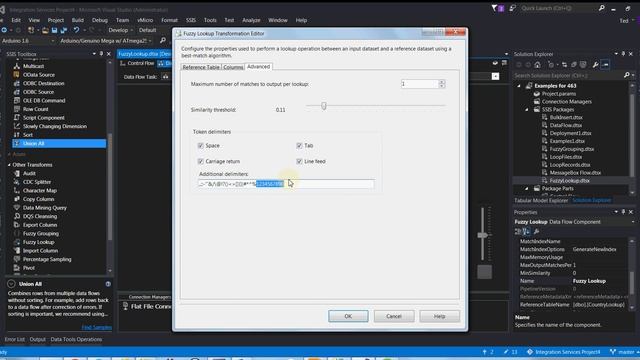Select FuzzyGrouping.dtsx in Solution Explorer
640x360 pixels.
click(571, 149)
